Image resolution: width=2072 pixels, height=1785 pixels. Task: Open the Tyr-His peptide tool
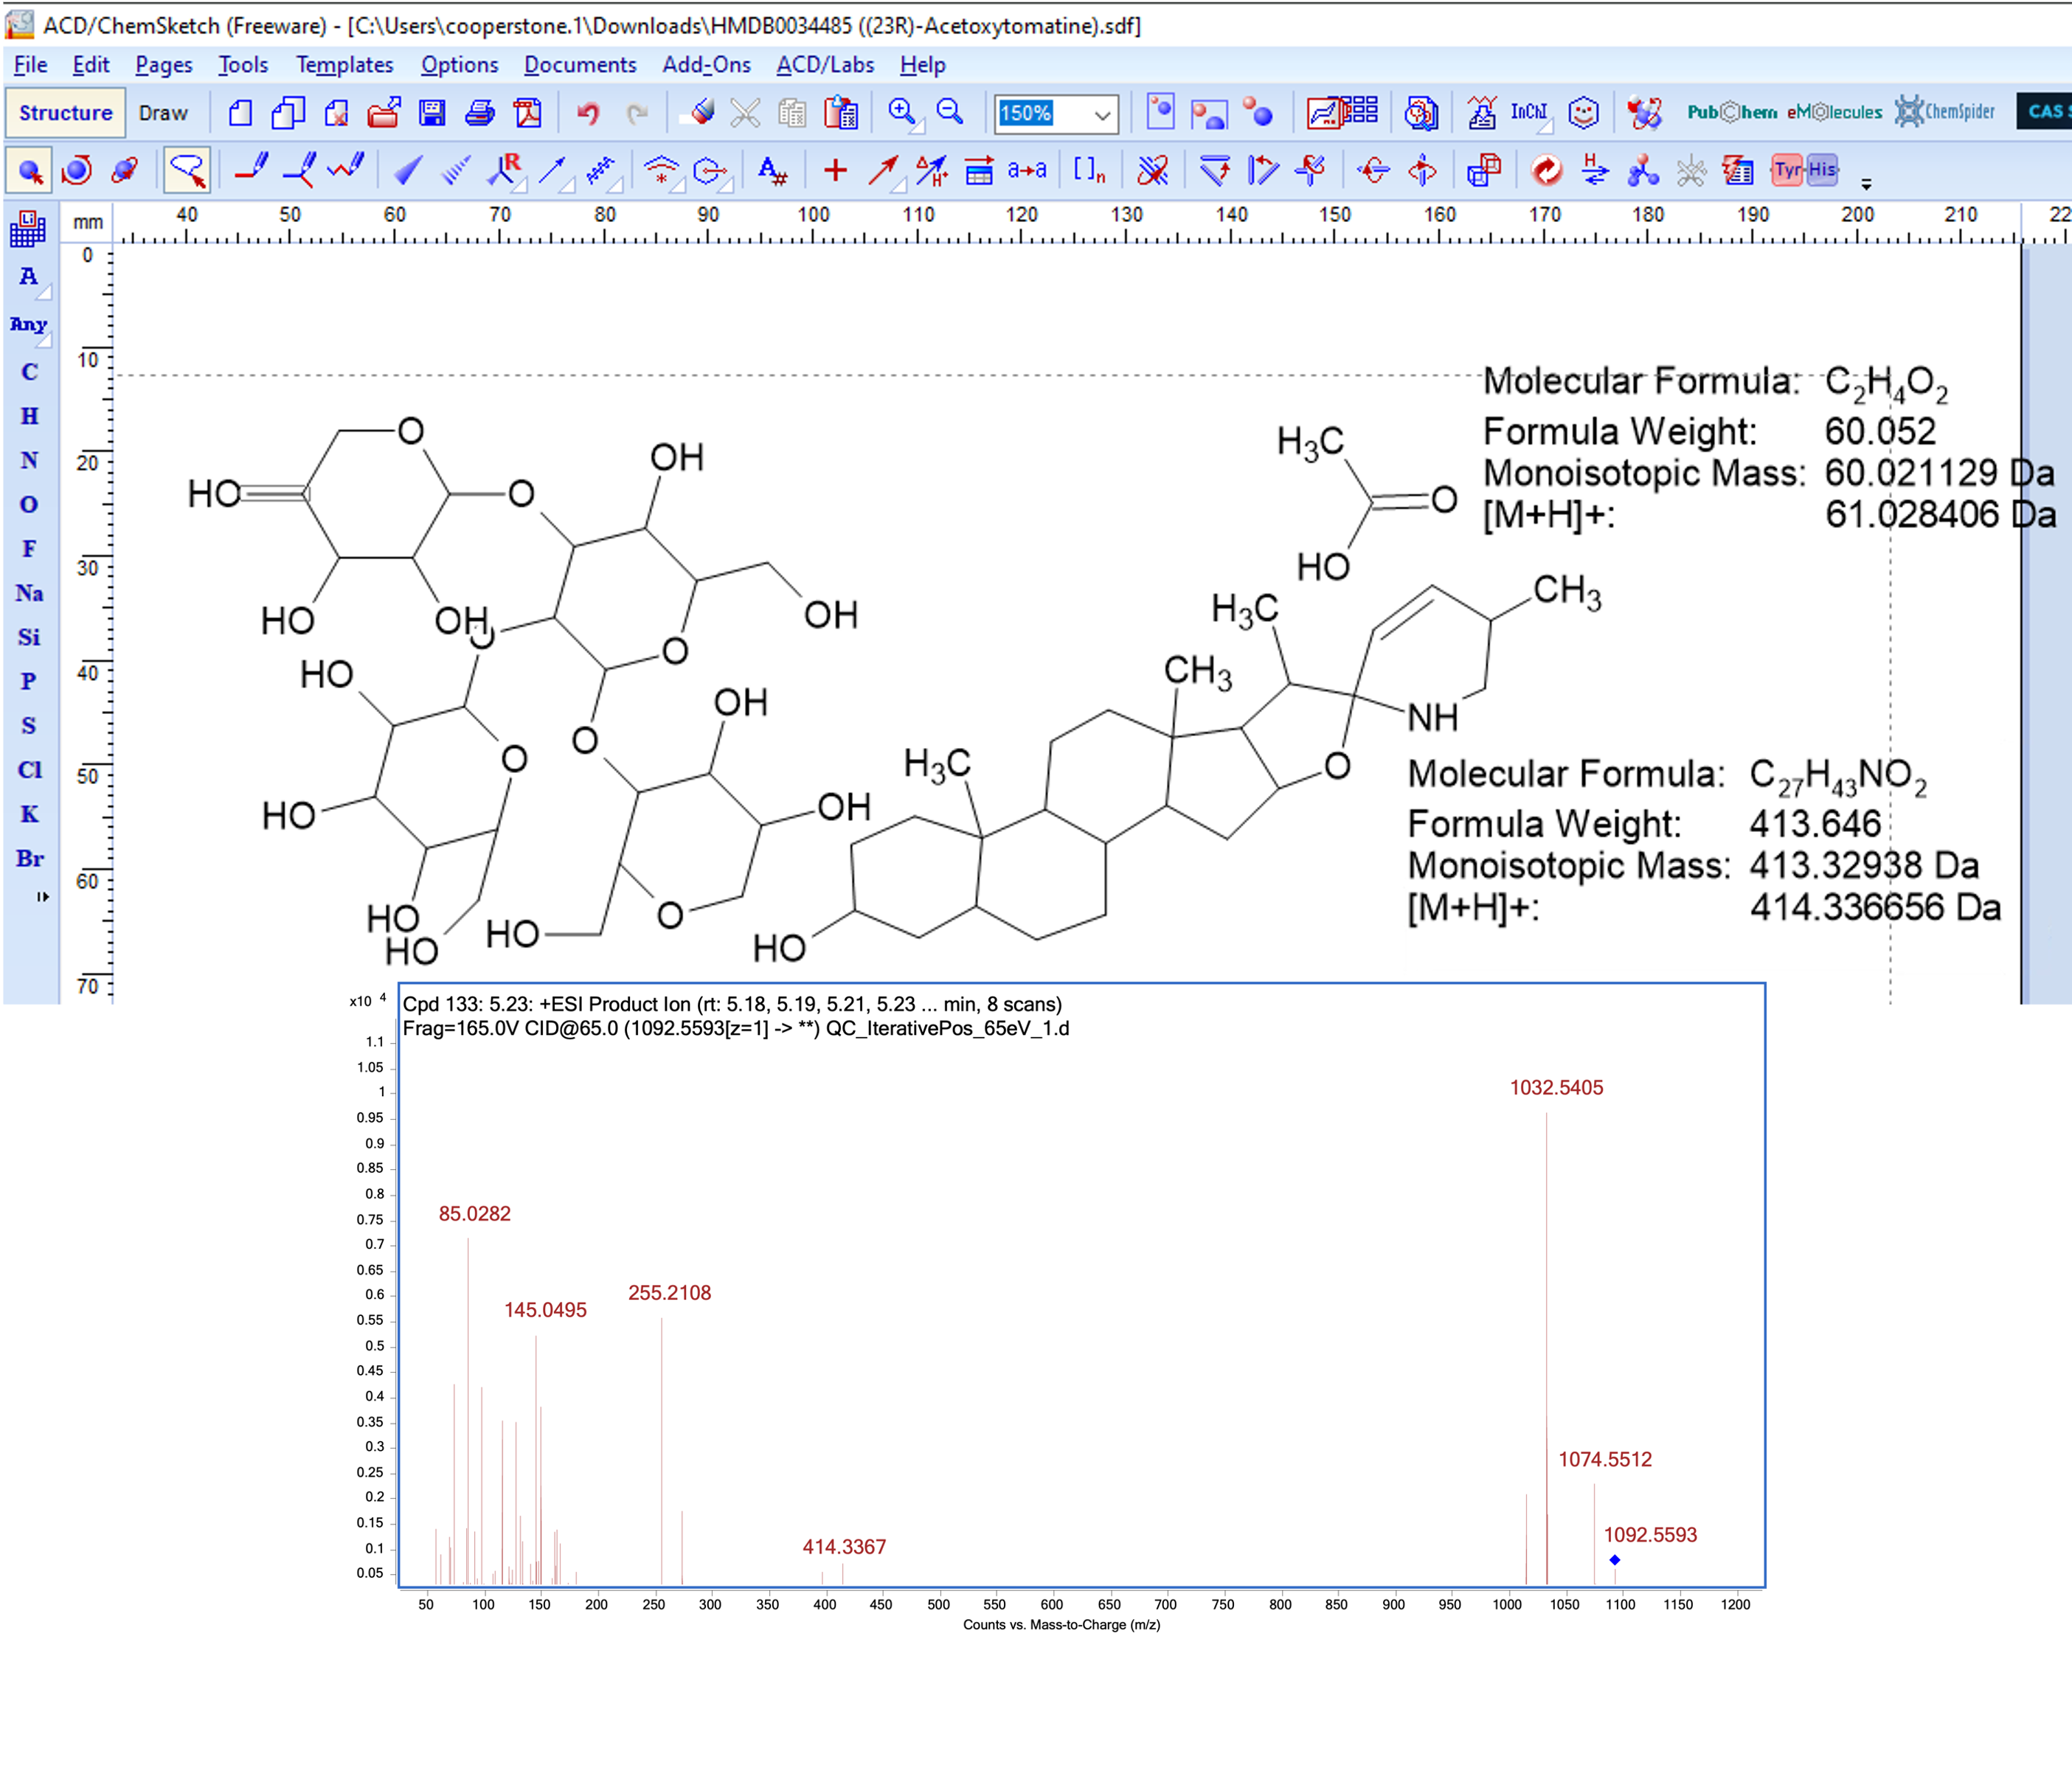(x=1805, y=170)
